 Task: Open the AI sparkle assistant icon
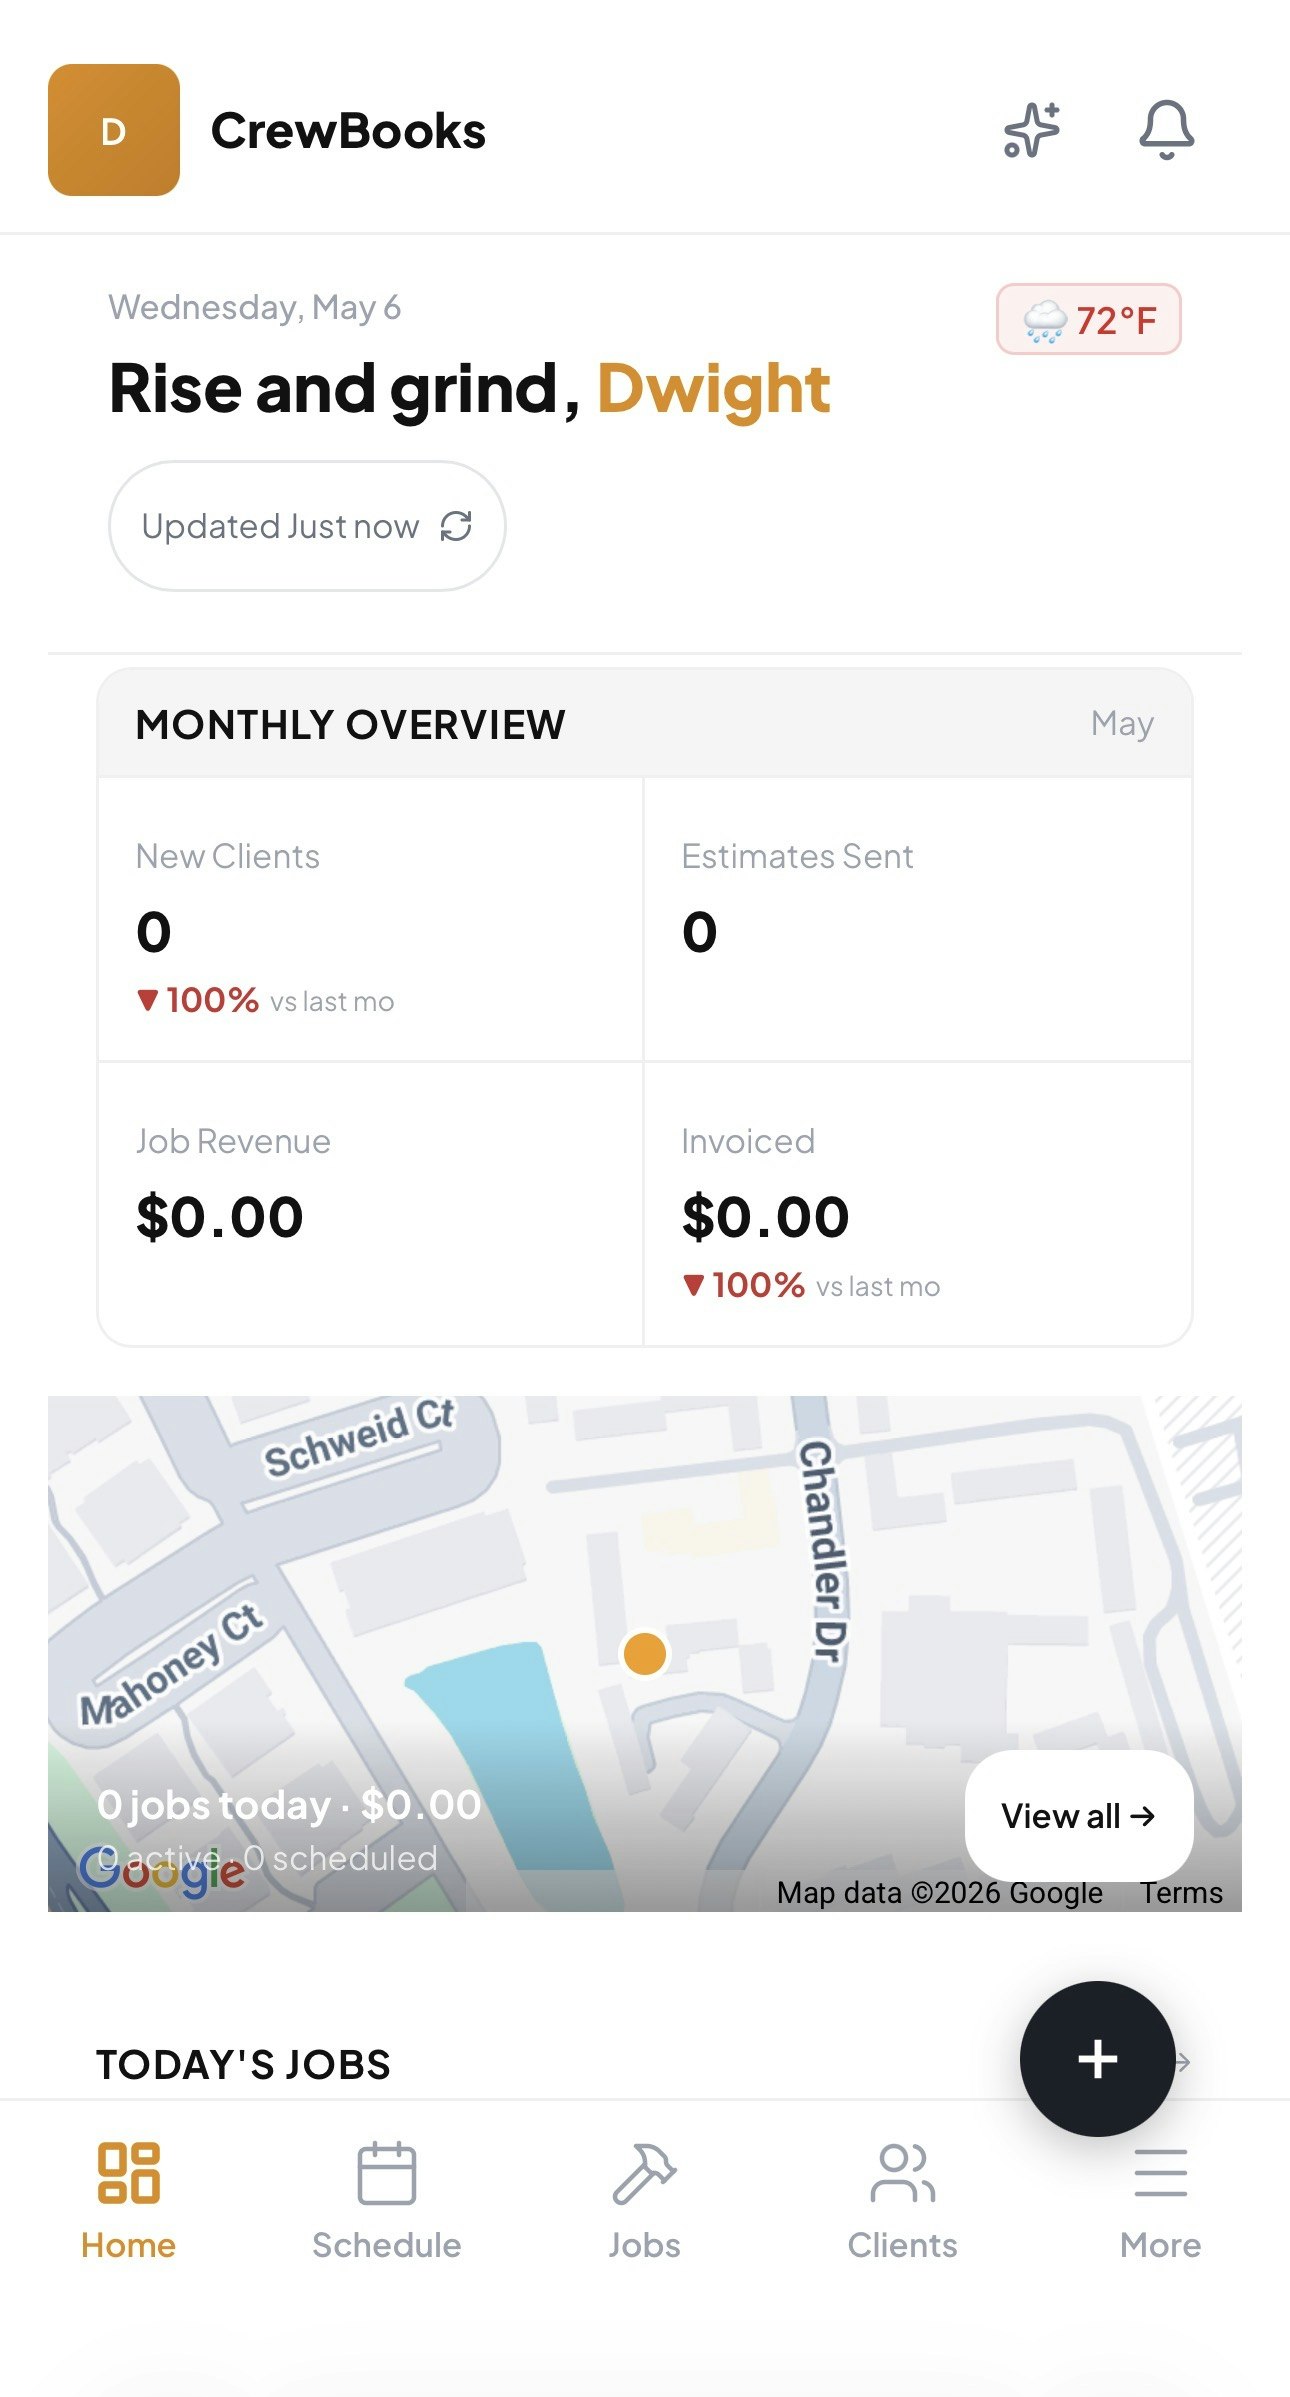click(1031, 130)
